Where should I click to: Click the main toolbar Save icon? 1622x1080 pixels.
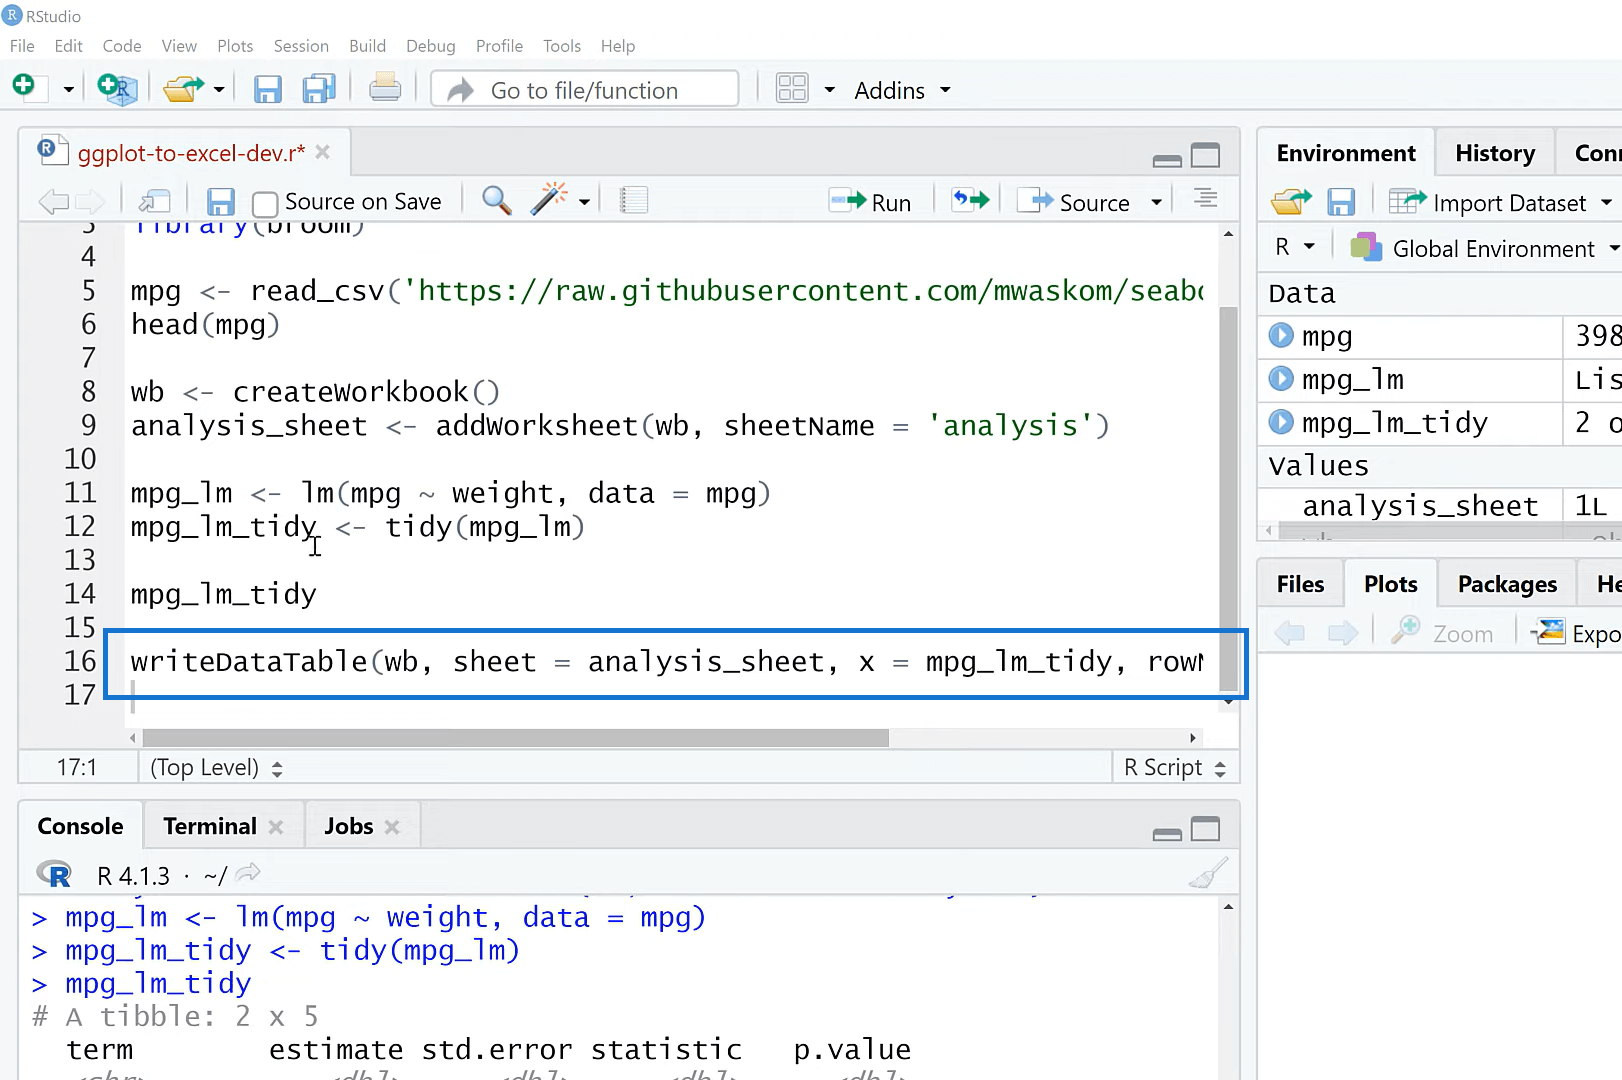[267, 90]
